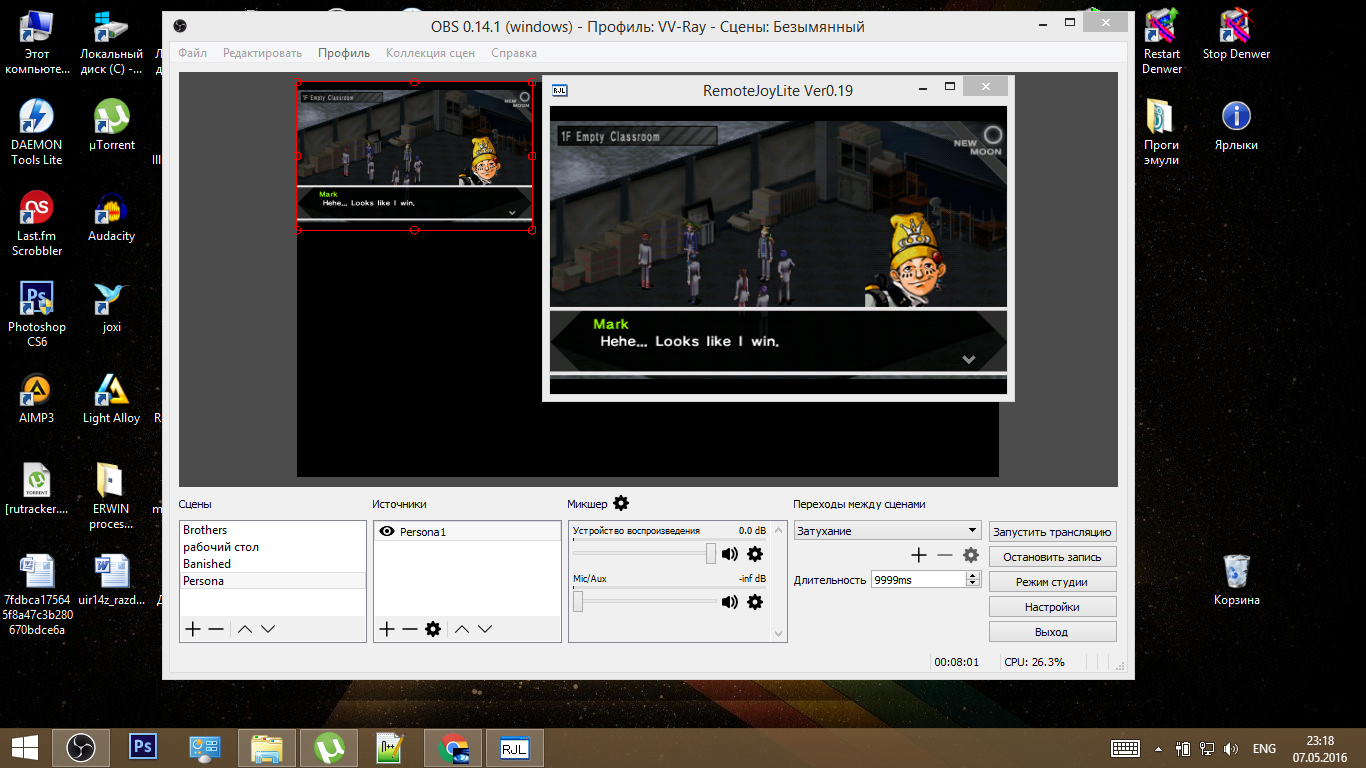Open DAEMON Tools Lite desktop icon
The height and width of the screenshot is (768, 1366).
click(x=37, y=132)
